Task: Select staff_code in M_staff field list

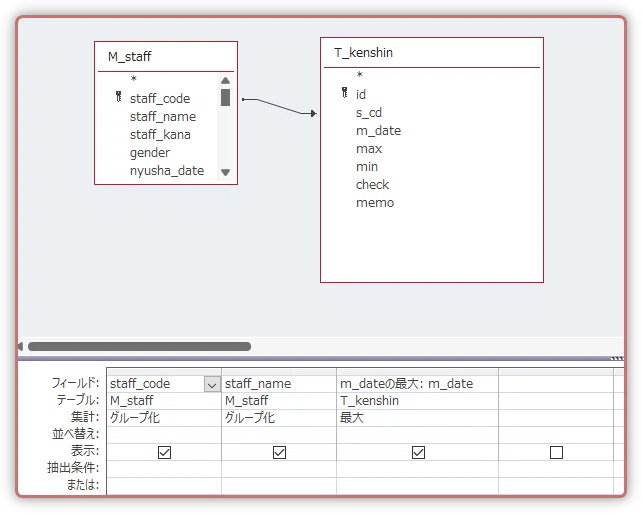Action: pos(160,99)
